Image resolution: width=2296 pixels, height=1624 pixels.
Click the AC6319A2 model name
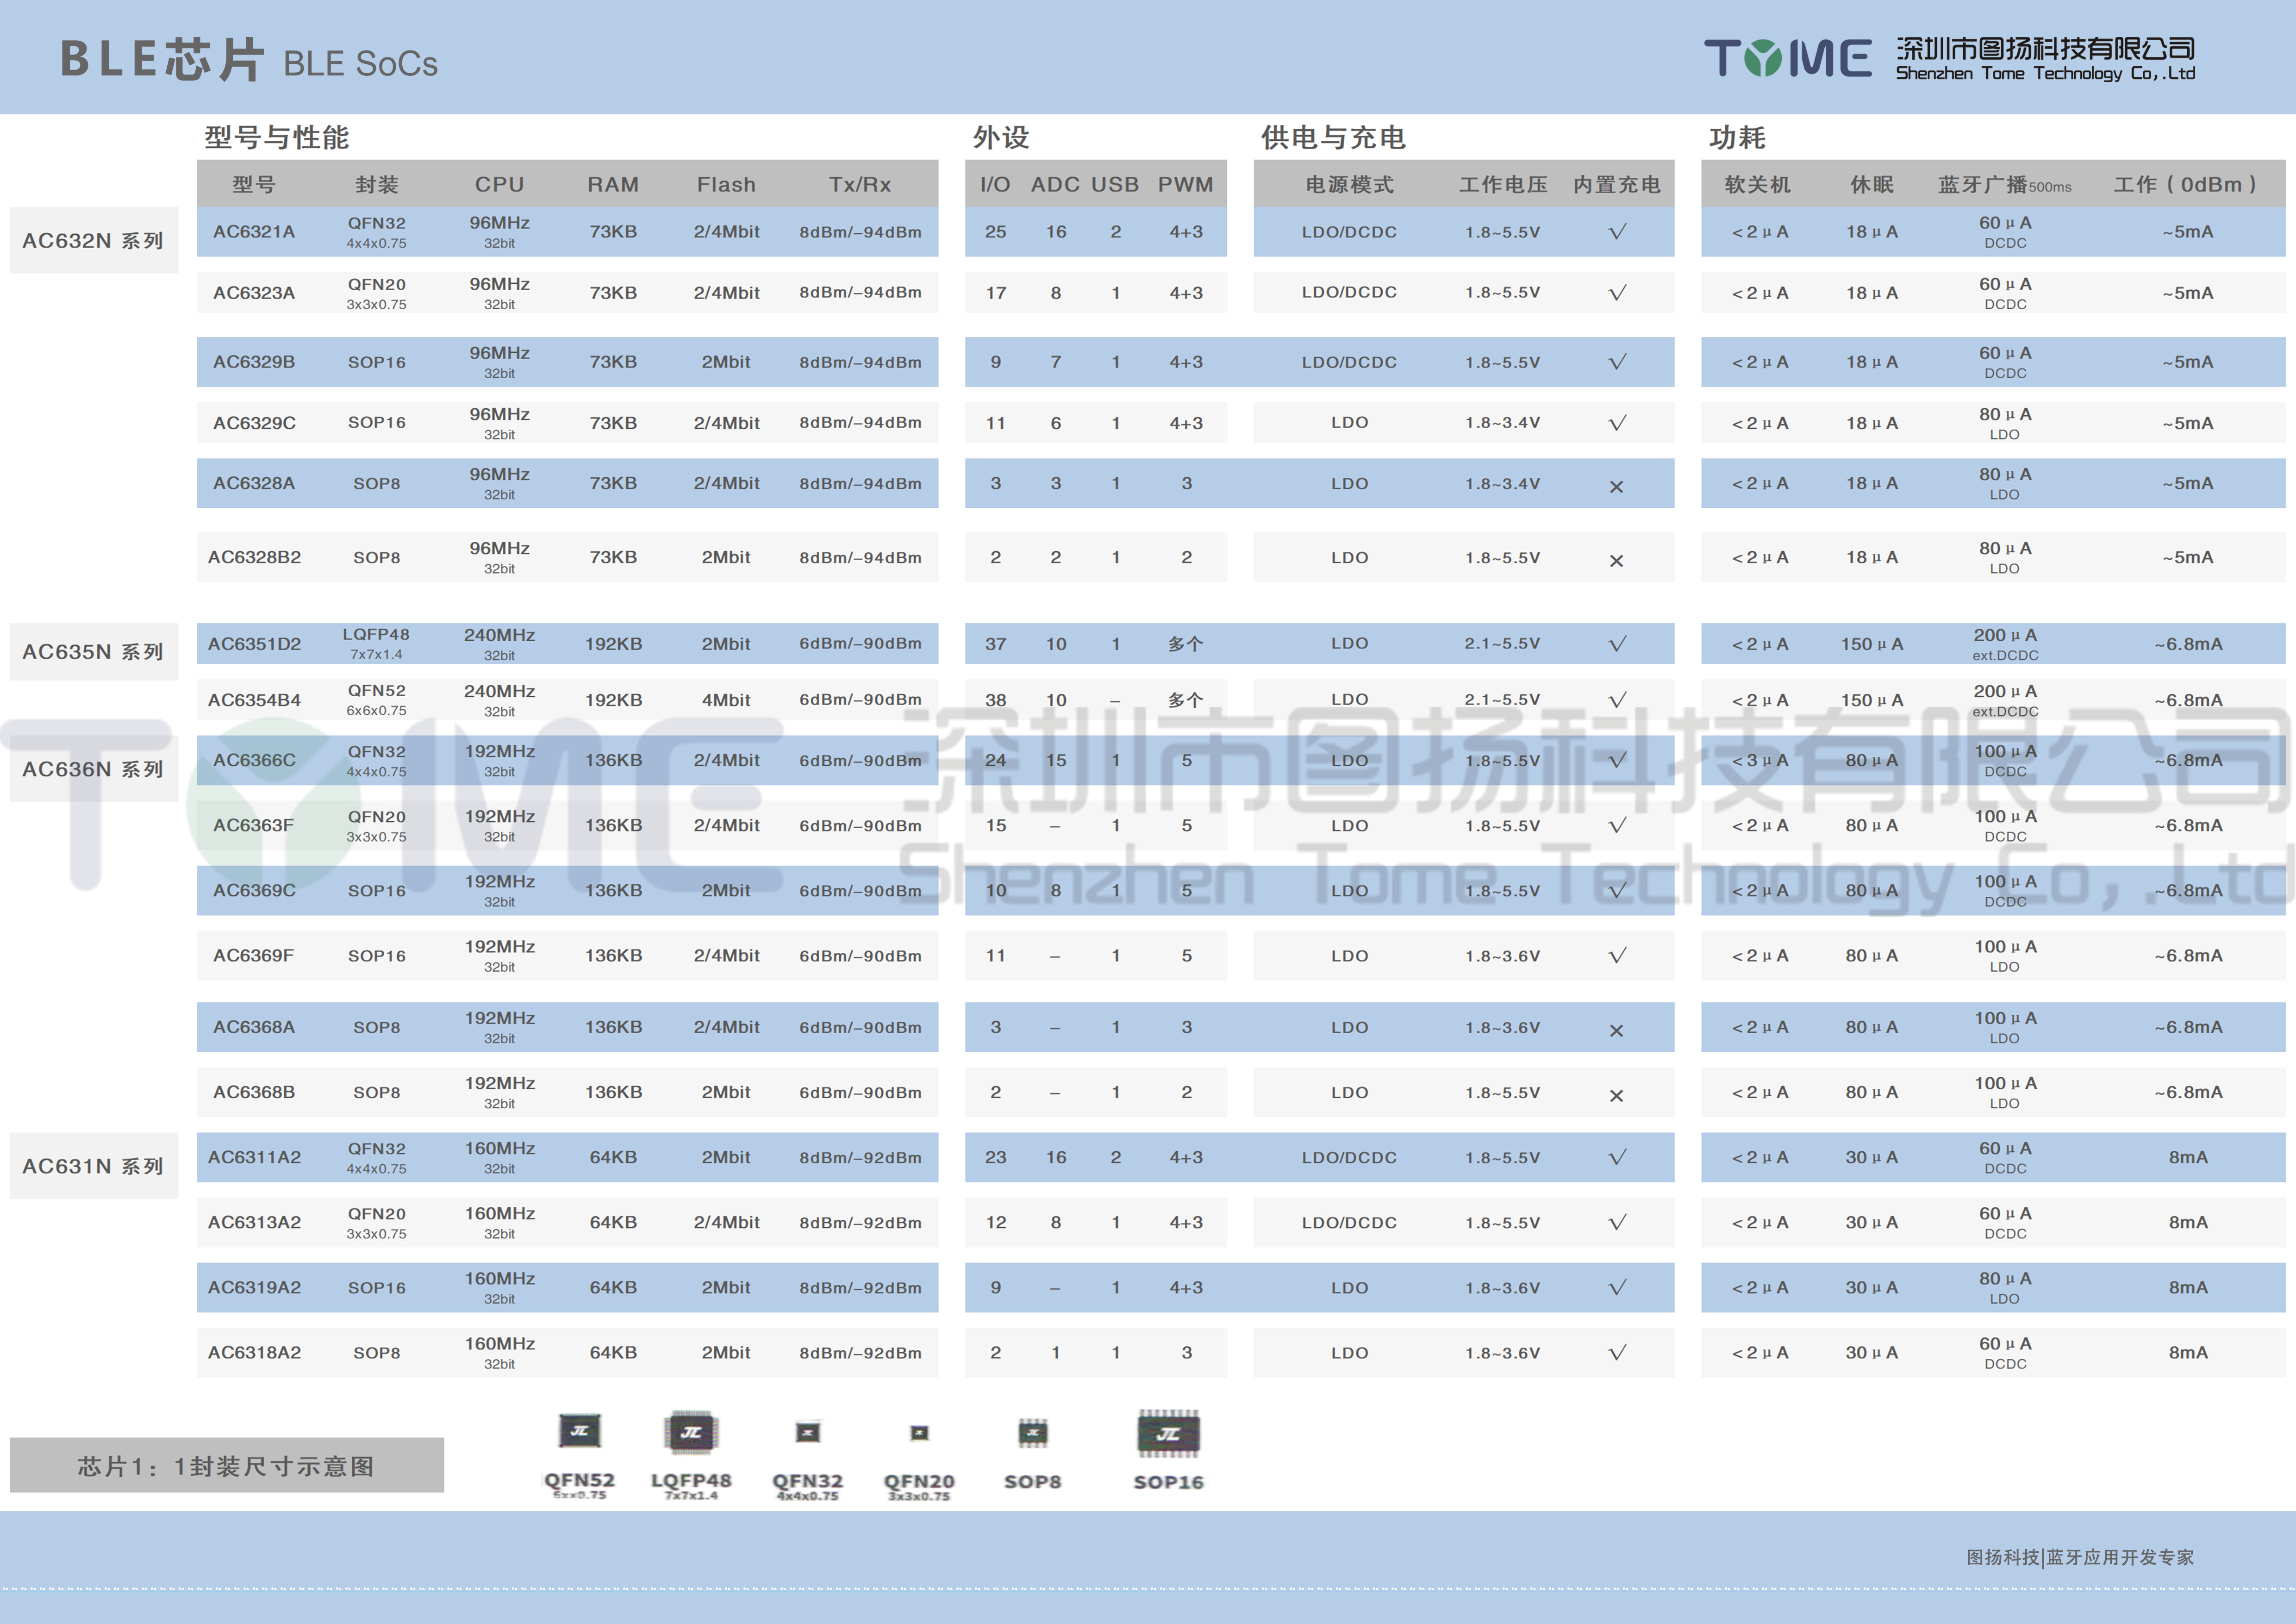(x=254, y=1287)
